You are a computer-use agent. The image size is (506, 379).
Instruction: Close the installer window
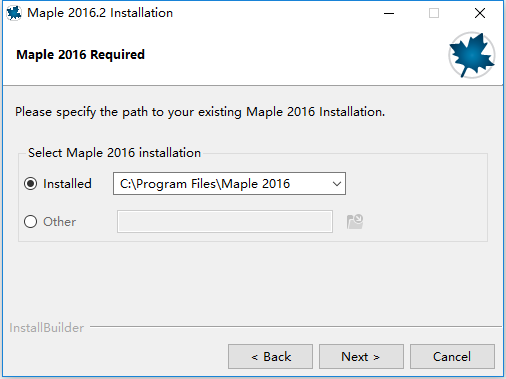click(480, 13)
